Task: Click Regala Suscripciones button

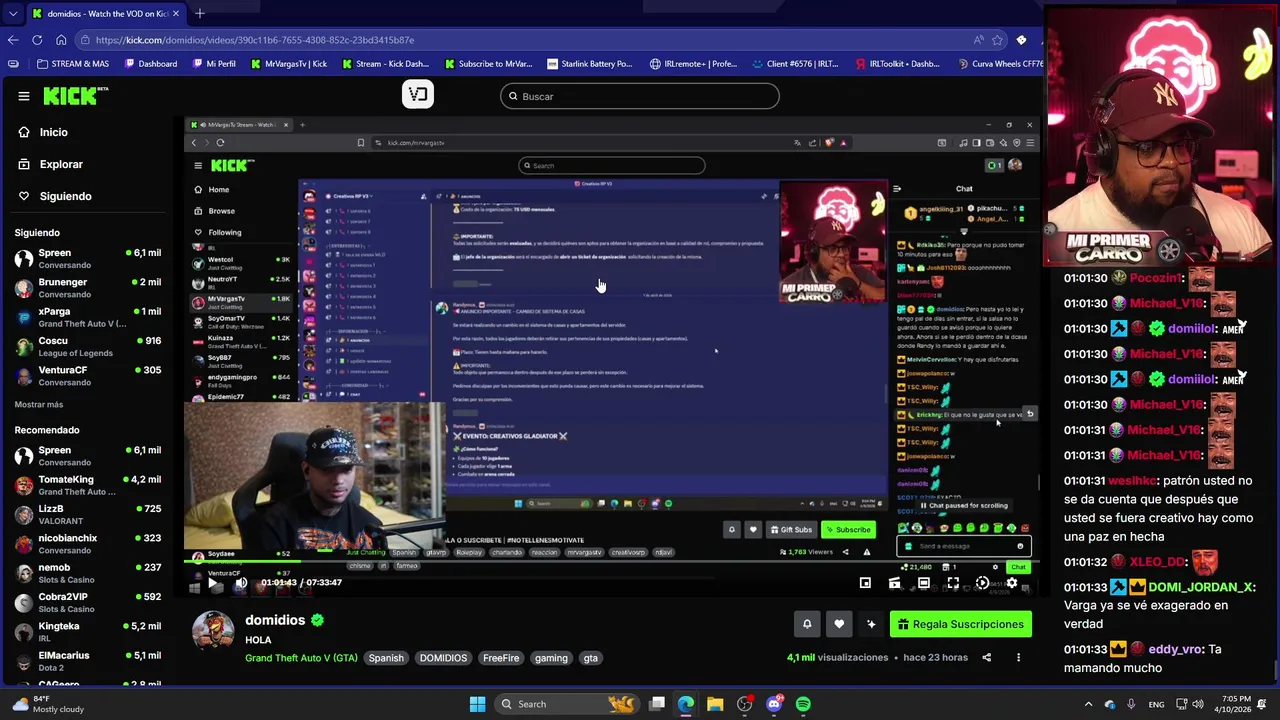Action: point(961,624)
